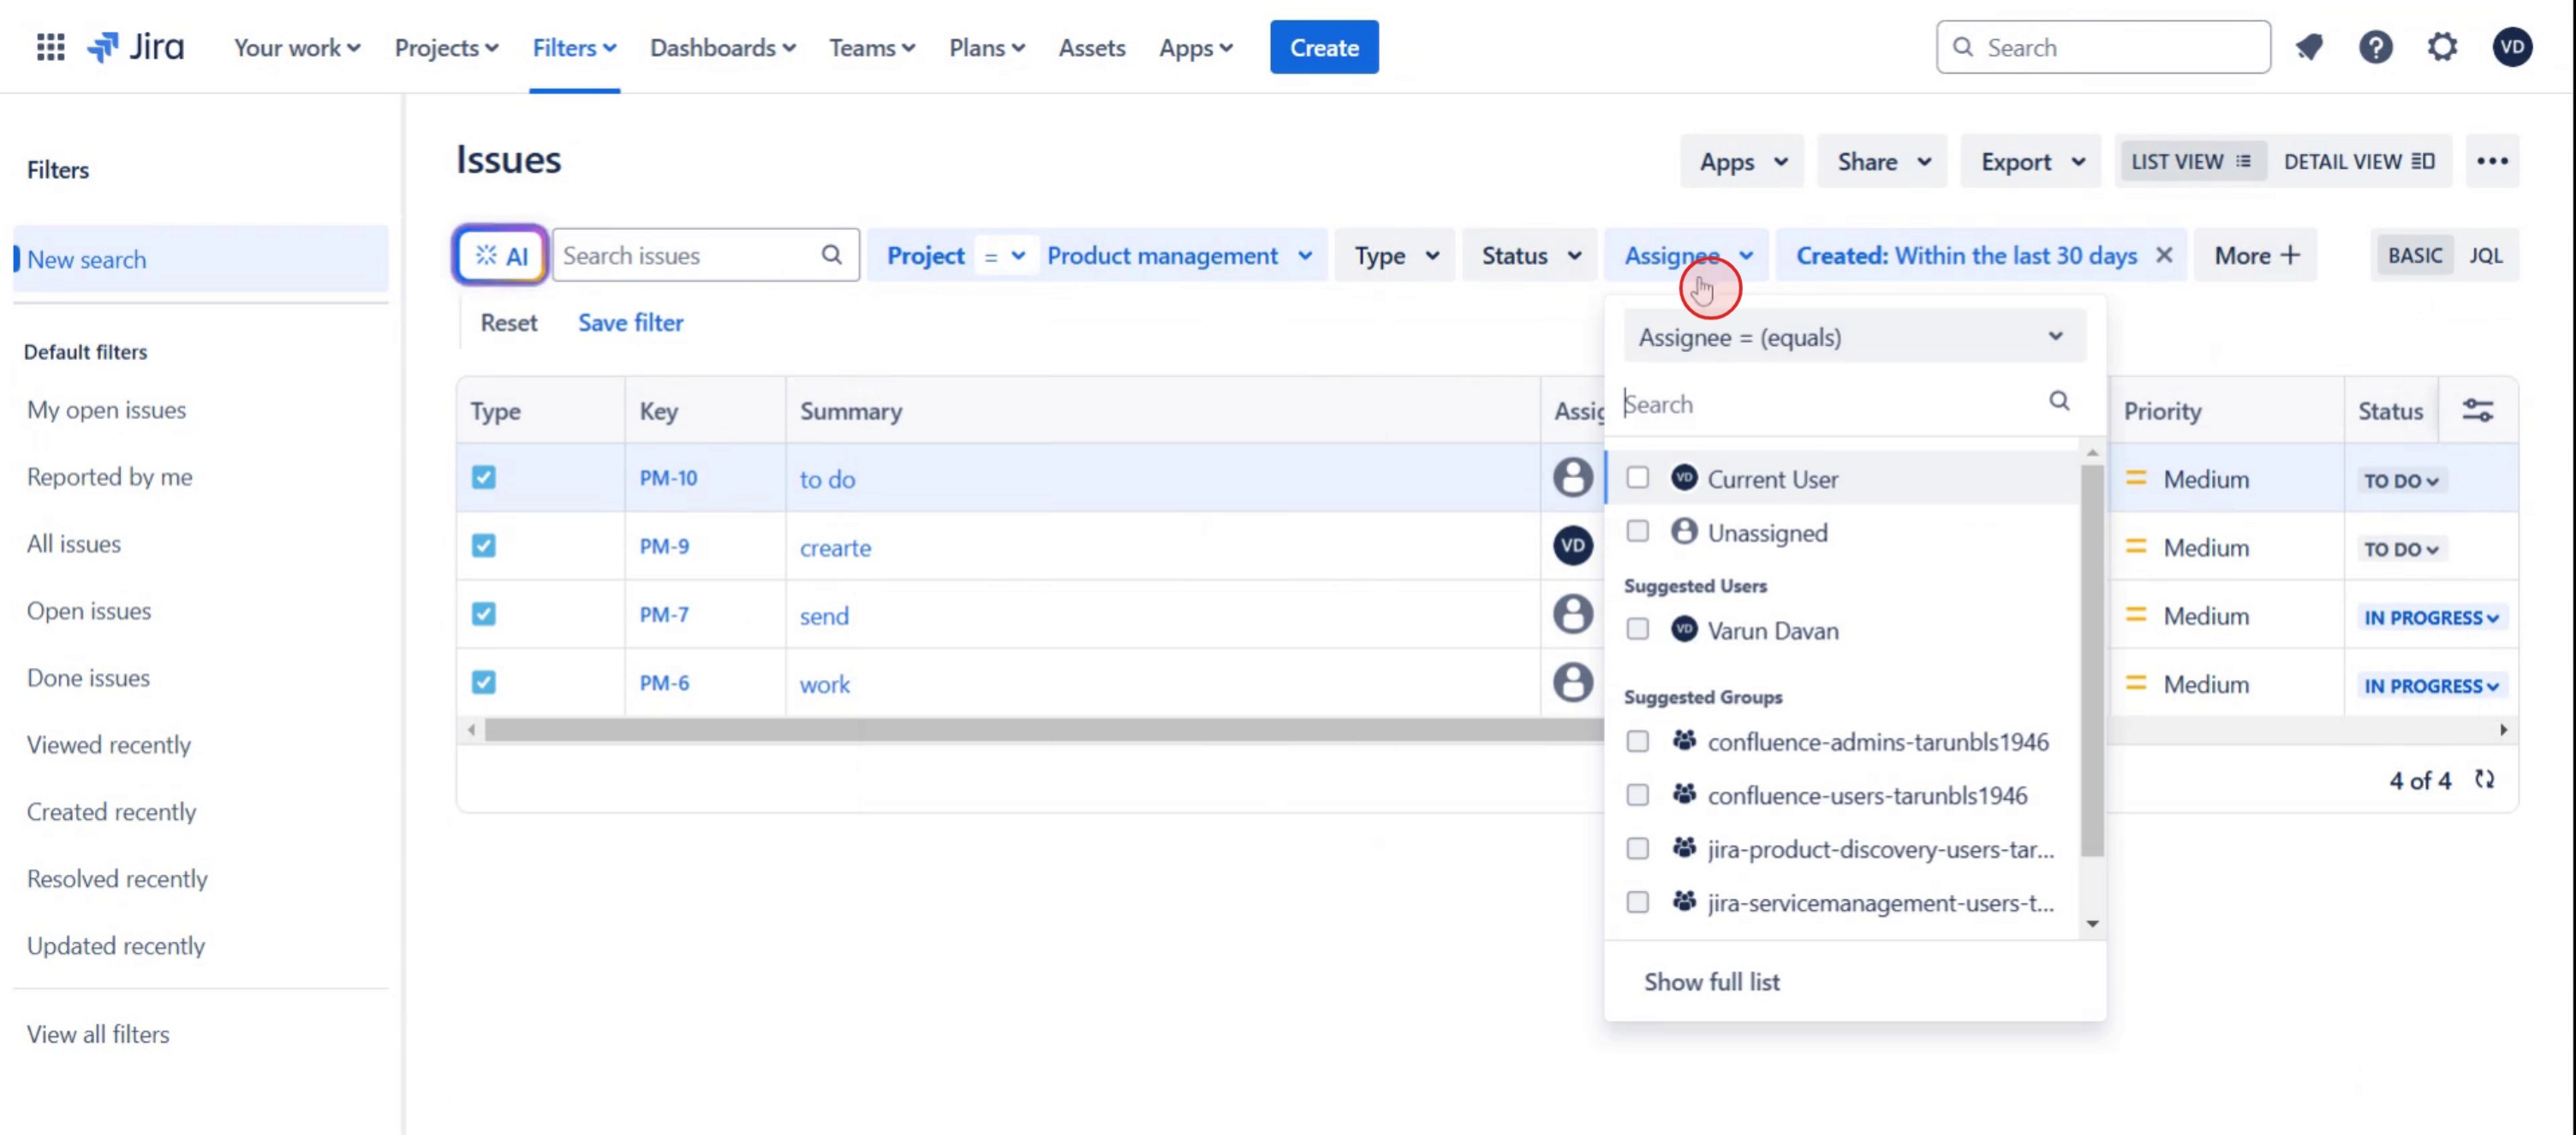Click Show full list button
This screenshot has height=1135, width=2576.
click(x=1711, y=982)
